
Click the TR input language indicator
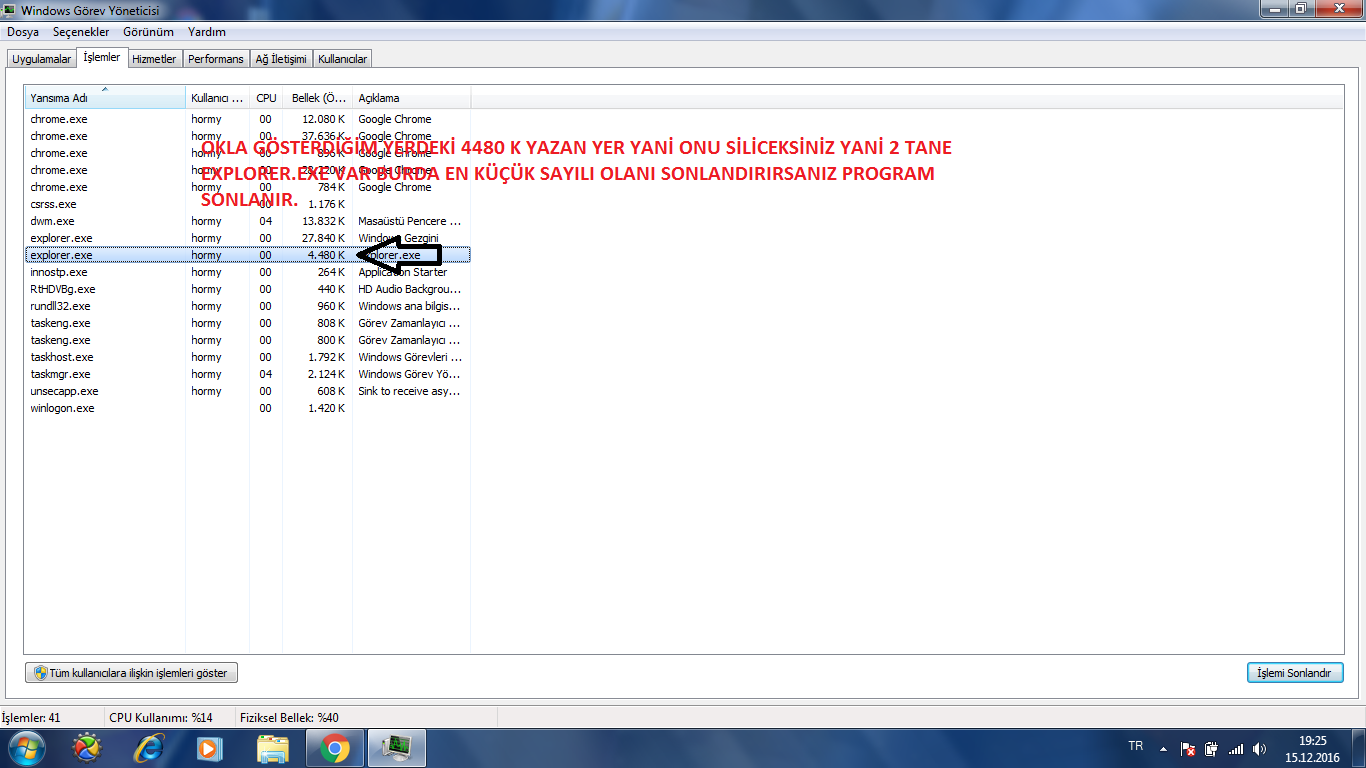point(1136,746)
